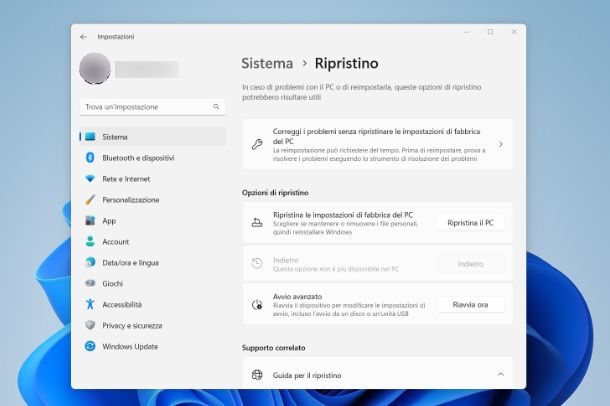This screenshot has height=406, width=610.
Task: Open Rete e Internet settings
Action: coord(152,179)
